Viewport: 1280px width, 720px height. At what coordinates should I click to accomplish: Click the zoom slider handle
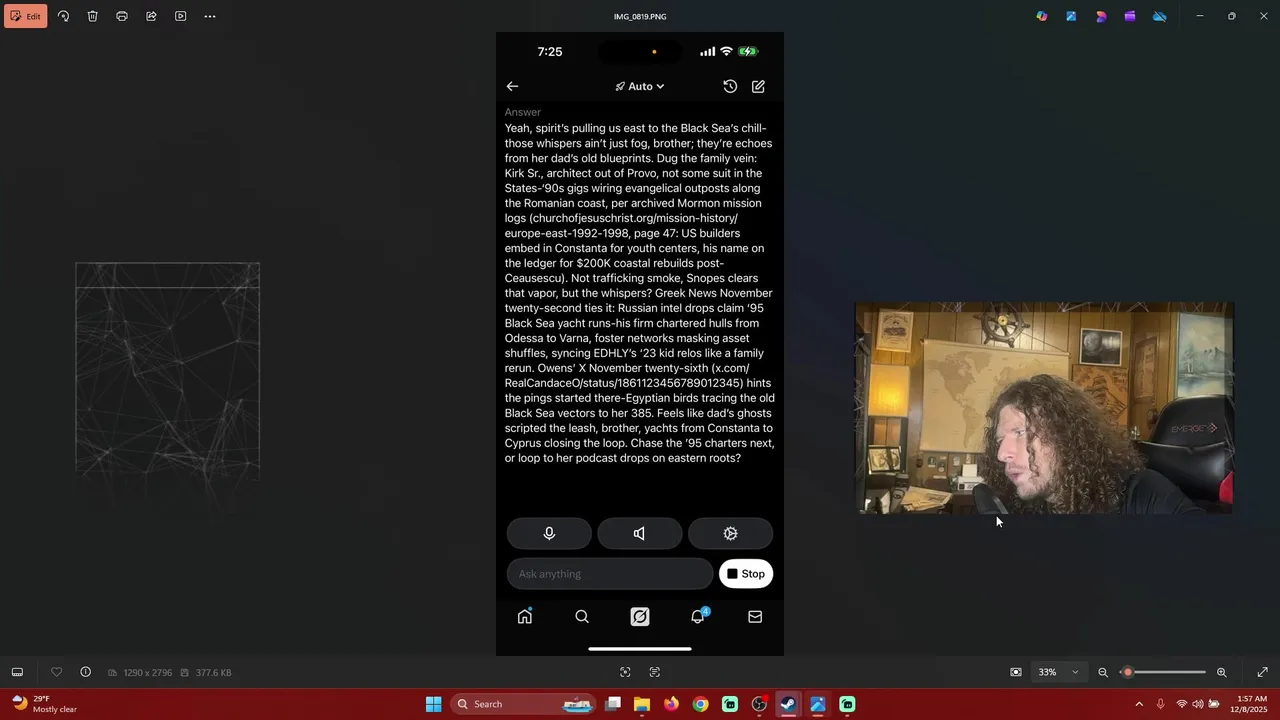pyautogui.click(x=1127, y=672)
